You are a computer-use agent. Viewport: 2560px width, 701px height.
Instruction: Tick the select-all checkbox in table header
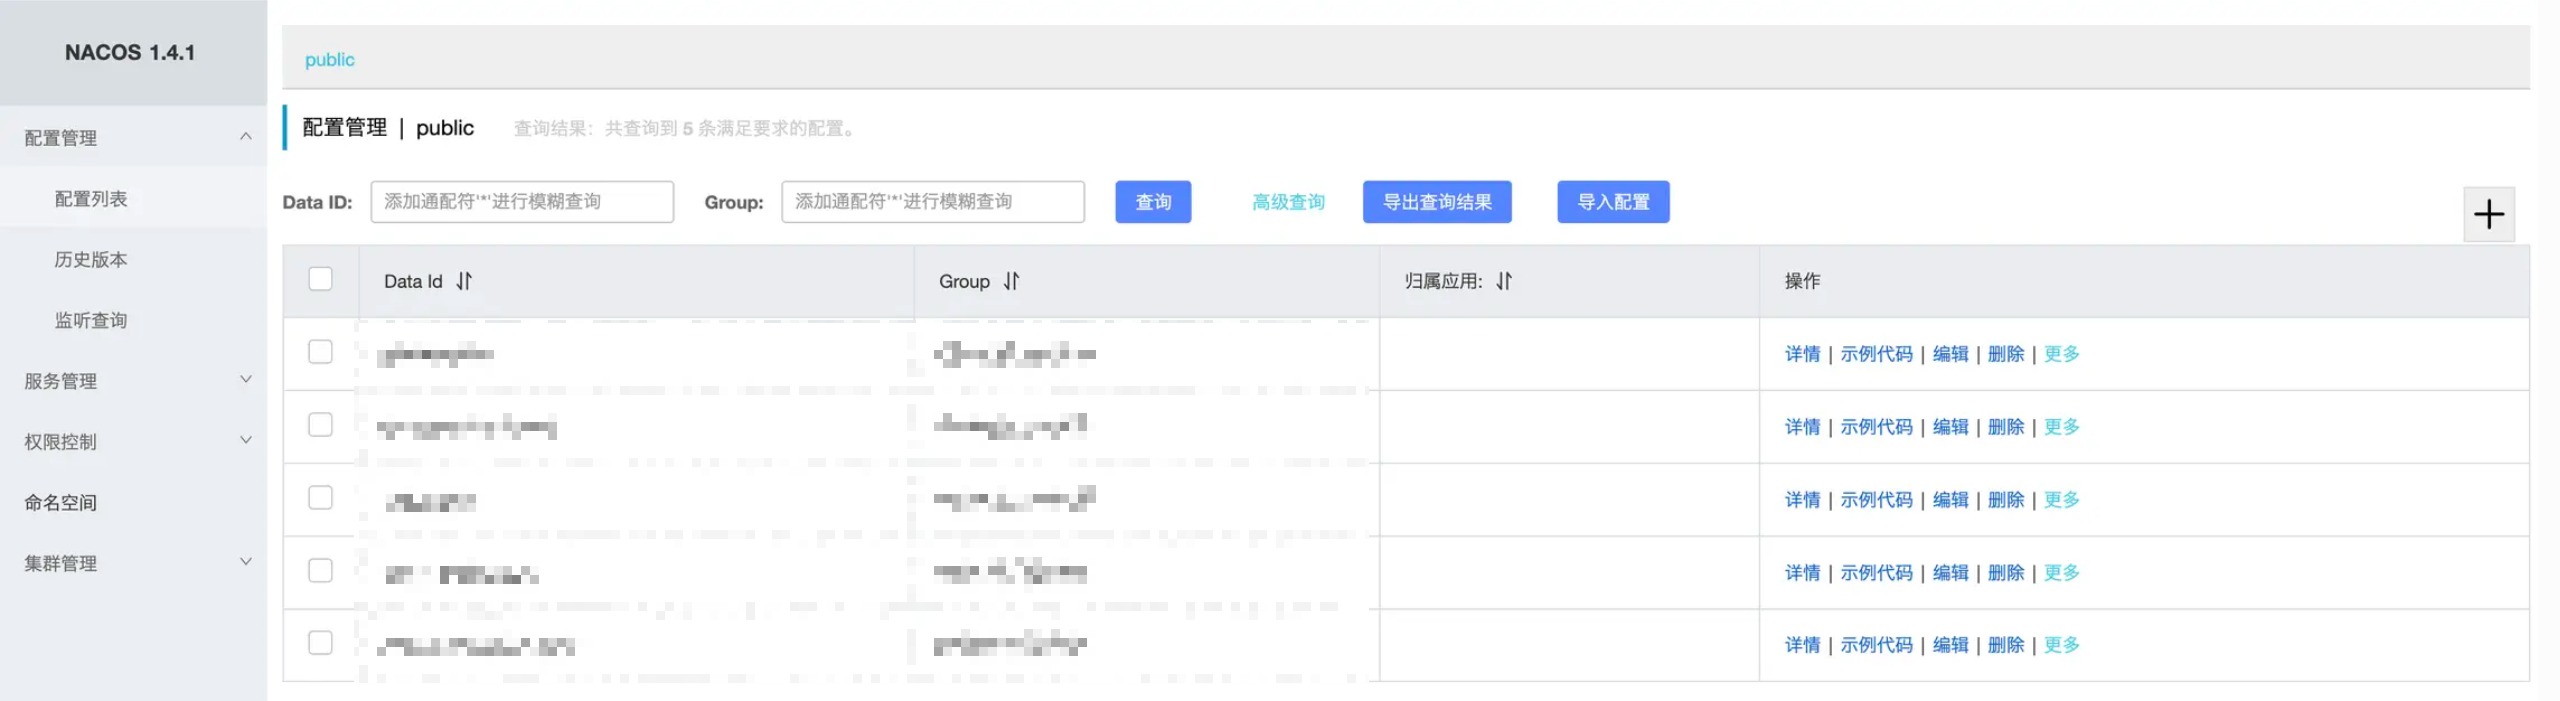tap(320, 279)
